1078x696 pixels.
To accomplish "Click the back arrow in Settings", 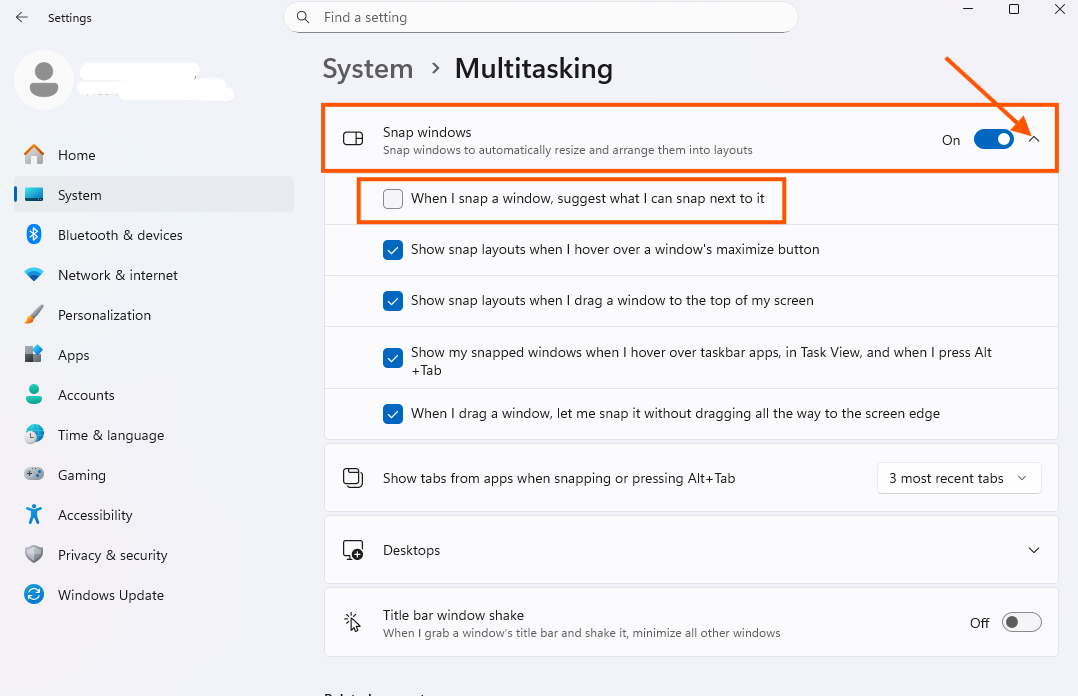I will 22,18.
